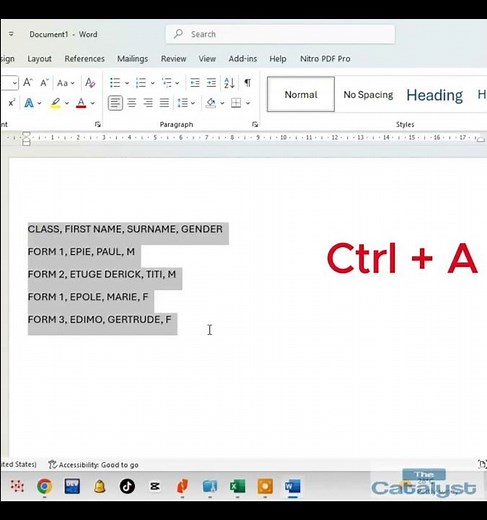Click the line FORM 3, EDIMO, GERTRUDE, F
The image size is (487, 520).
click(99, 319)
